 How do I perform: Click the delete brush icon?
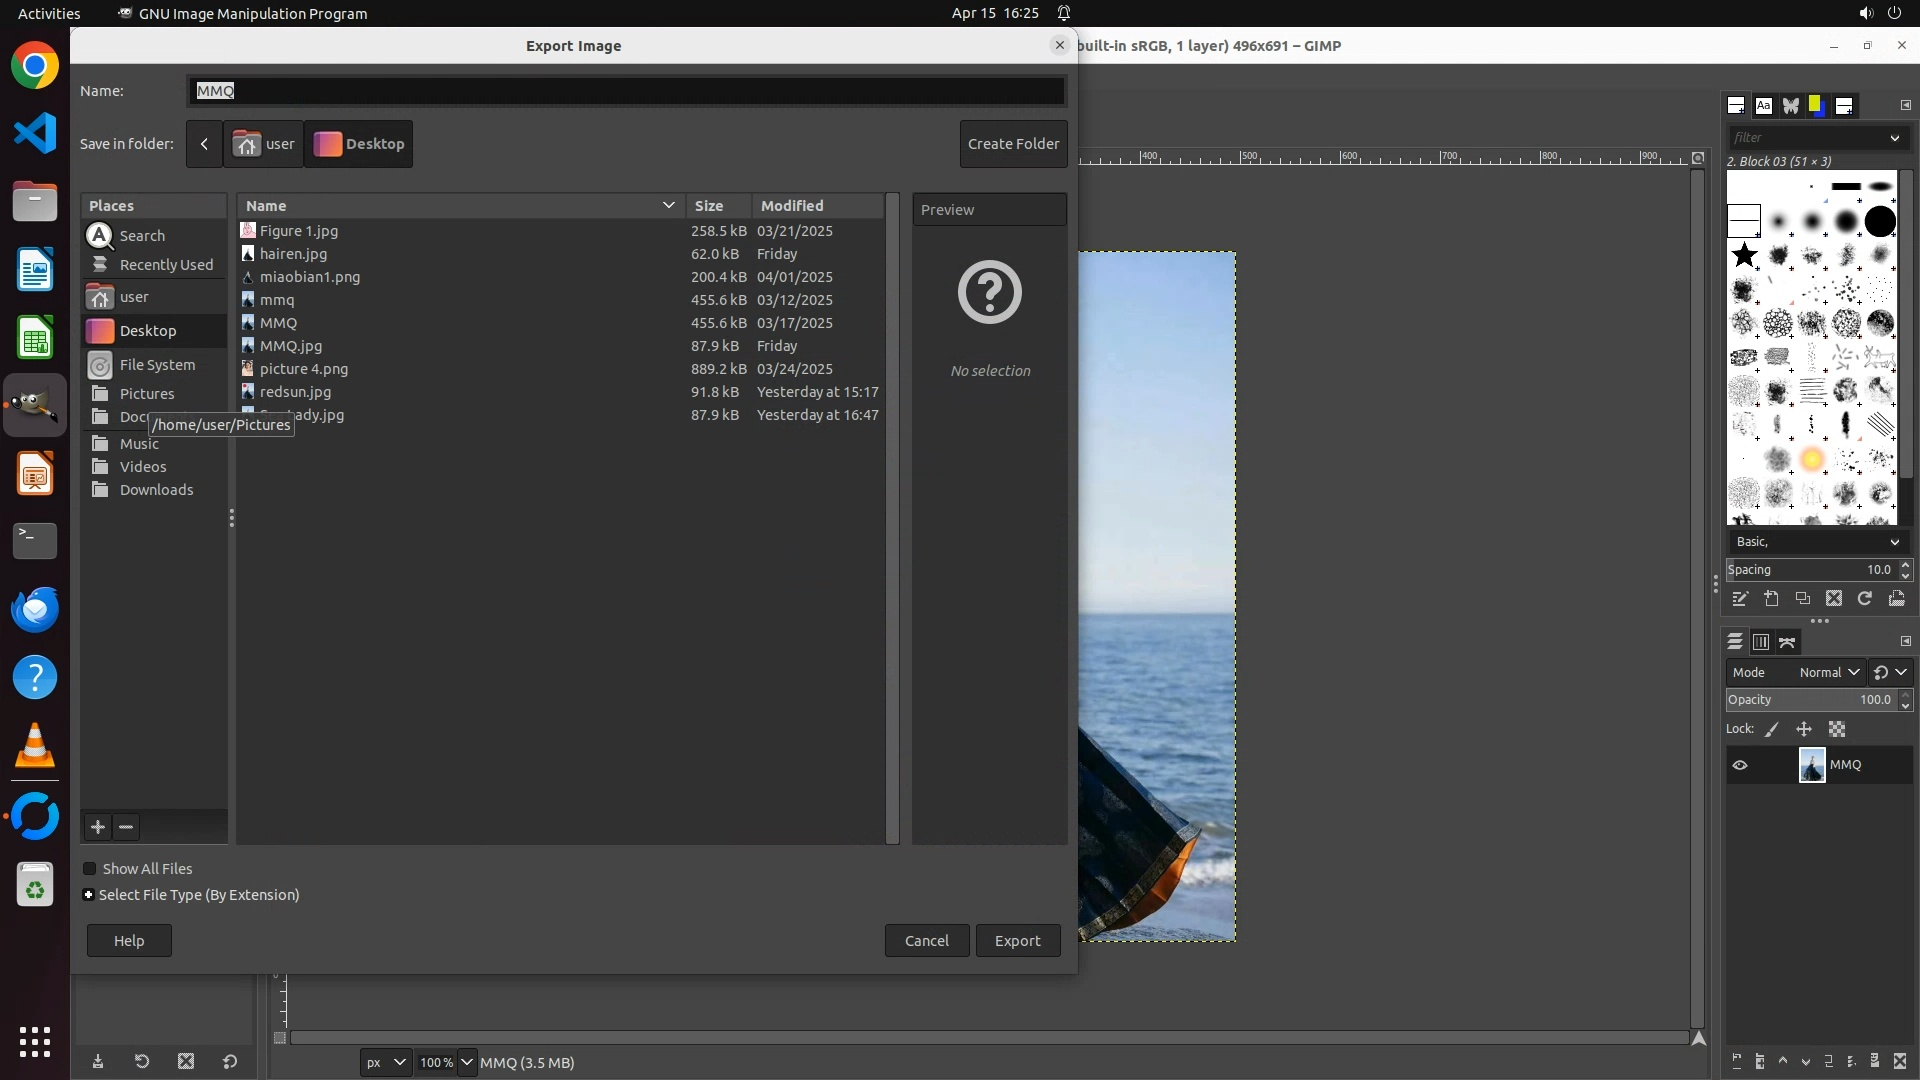coord(1833,599)
